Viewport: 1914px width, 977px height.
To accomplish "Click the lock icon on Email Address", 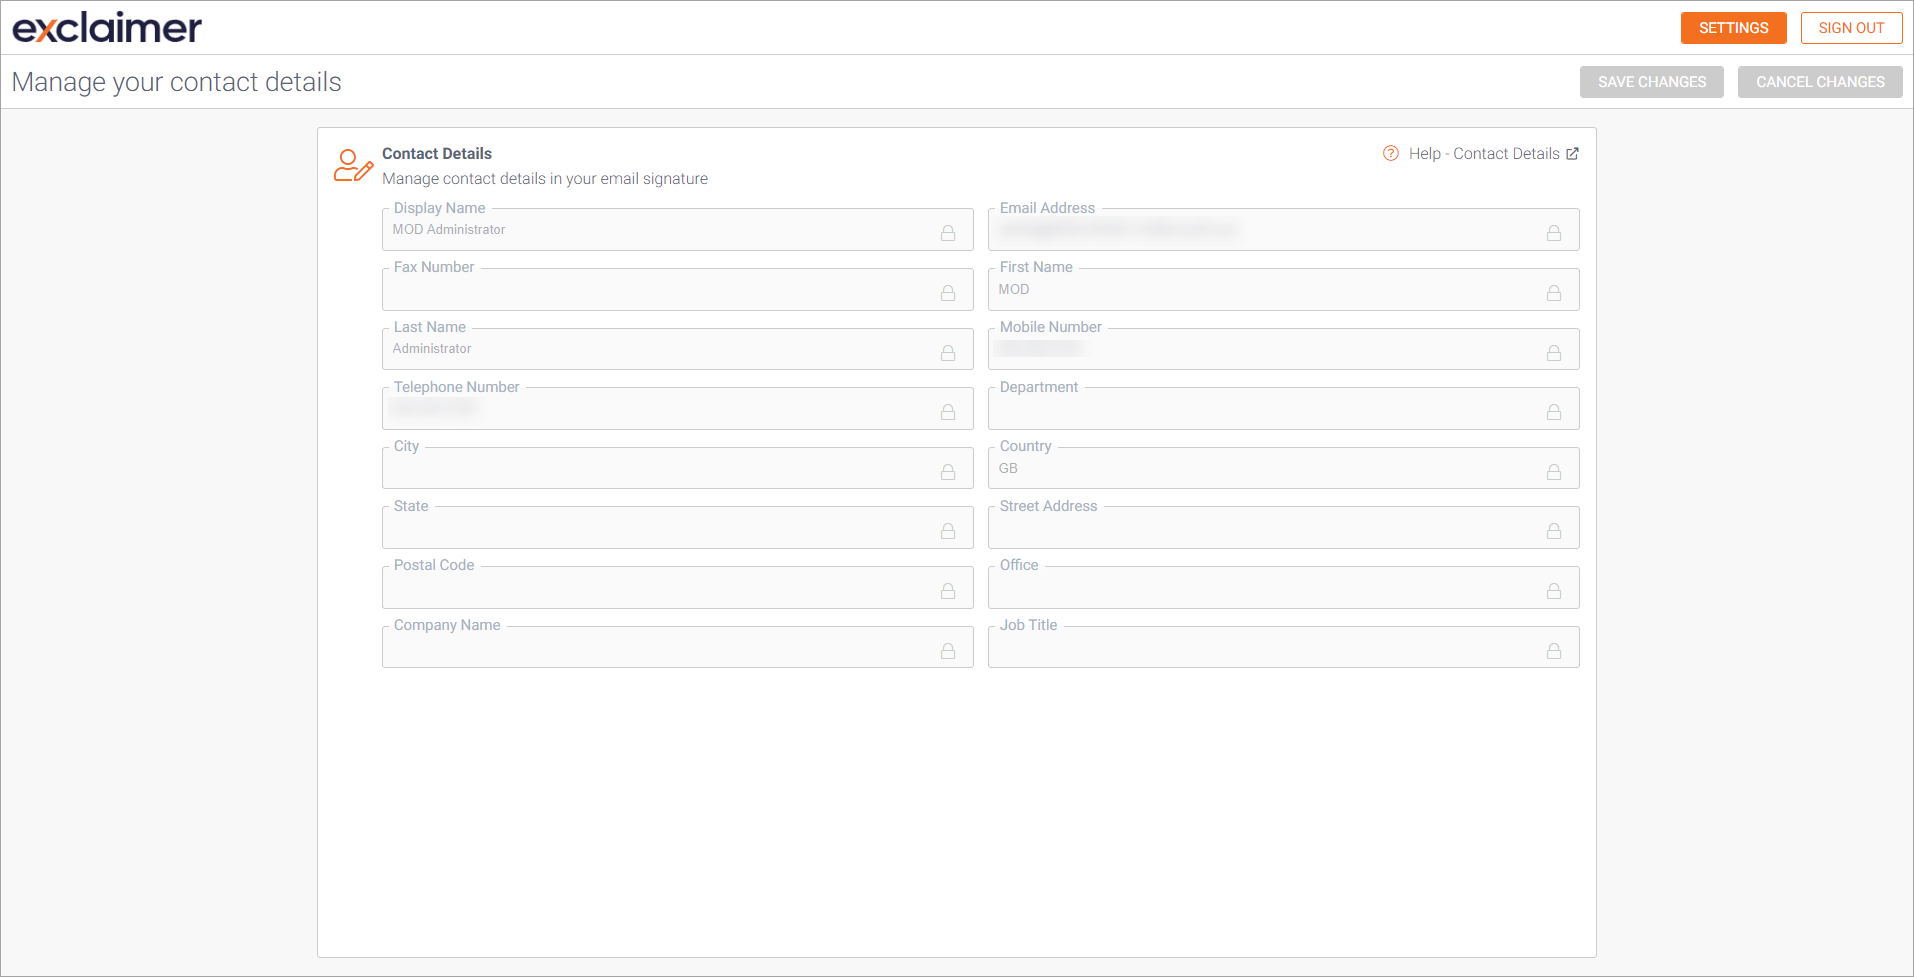I will [1554, 233].
